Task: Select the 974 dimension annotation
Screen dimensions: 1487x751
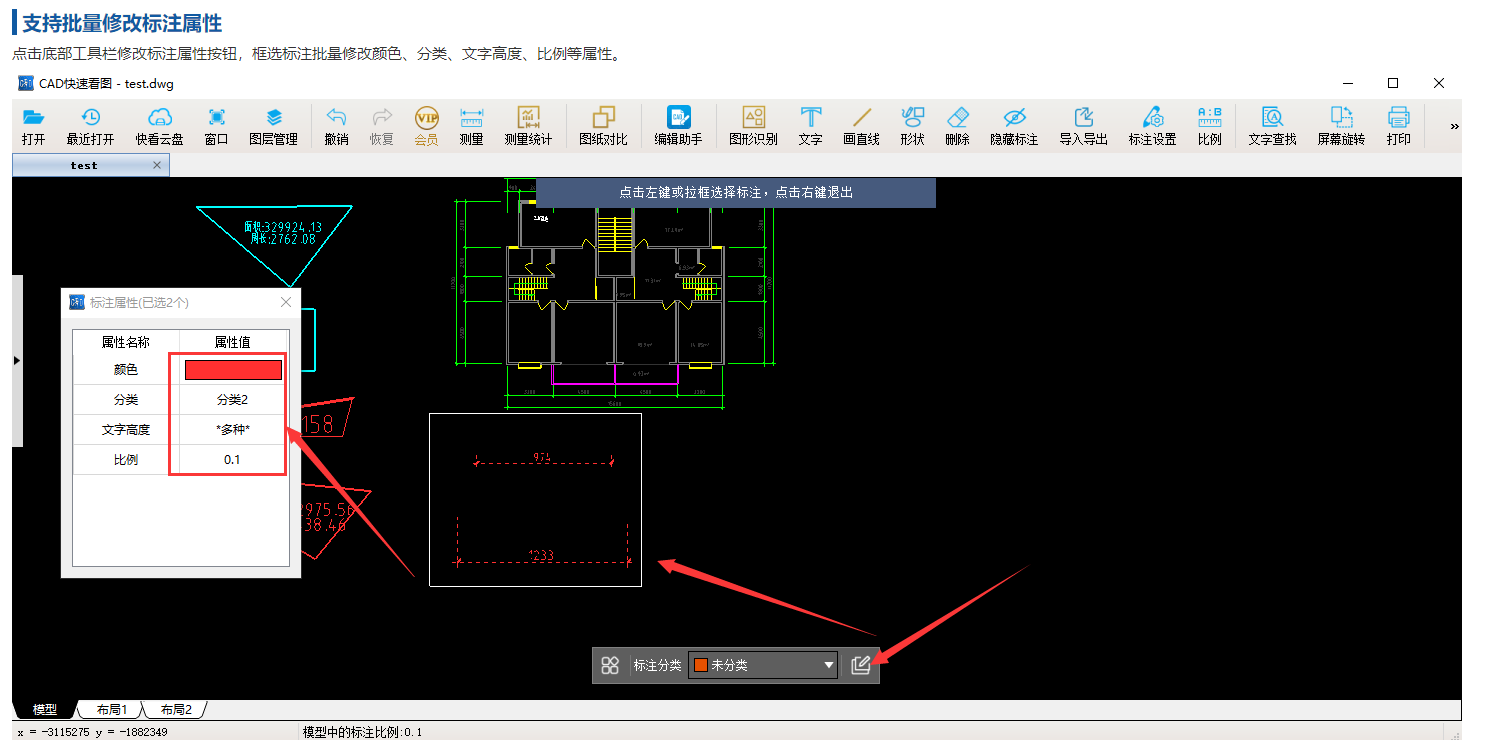Action: pos(542,459)
